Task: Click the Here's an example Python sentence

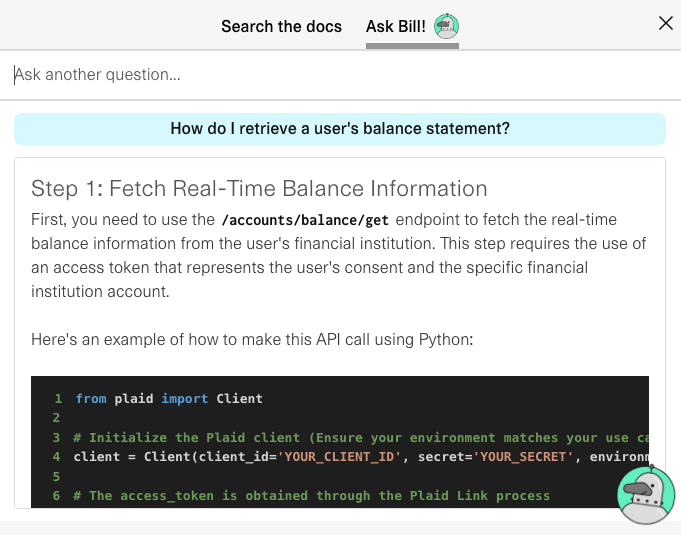Action: [x=252, y=339]
